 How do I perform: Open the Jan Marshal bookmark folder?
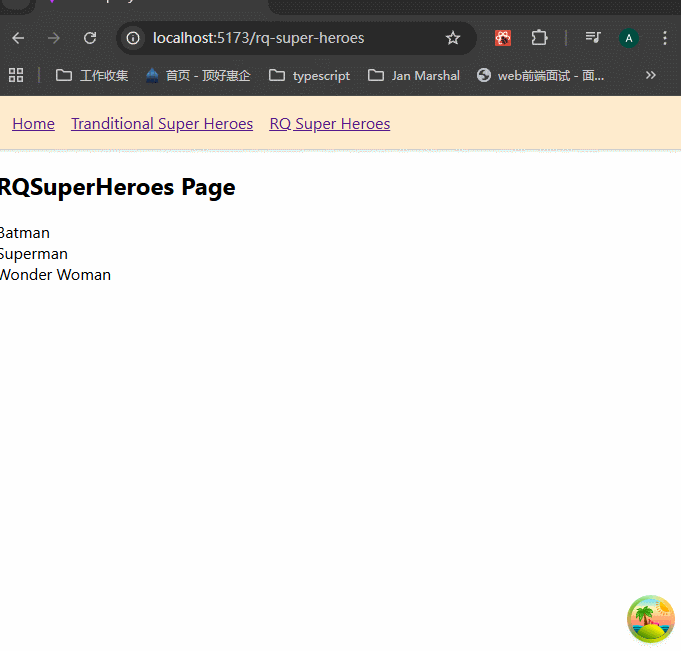pyautogui.click(x=414, y=75)
